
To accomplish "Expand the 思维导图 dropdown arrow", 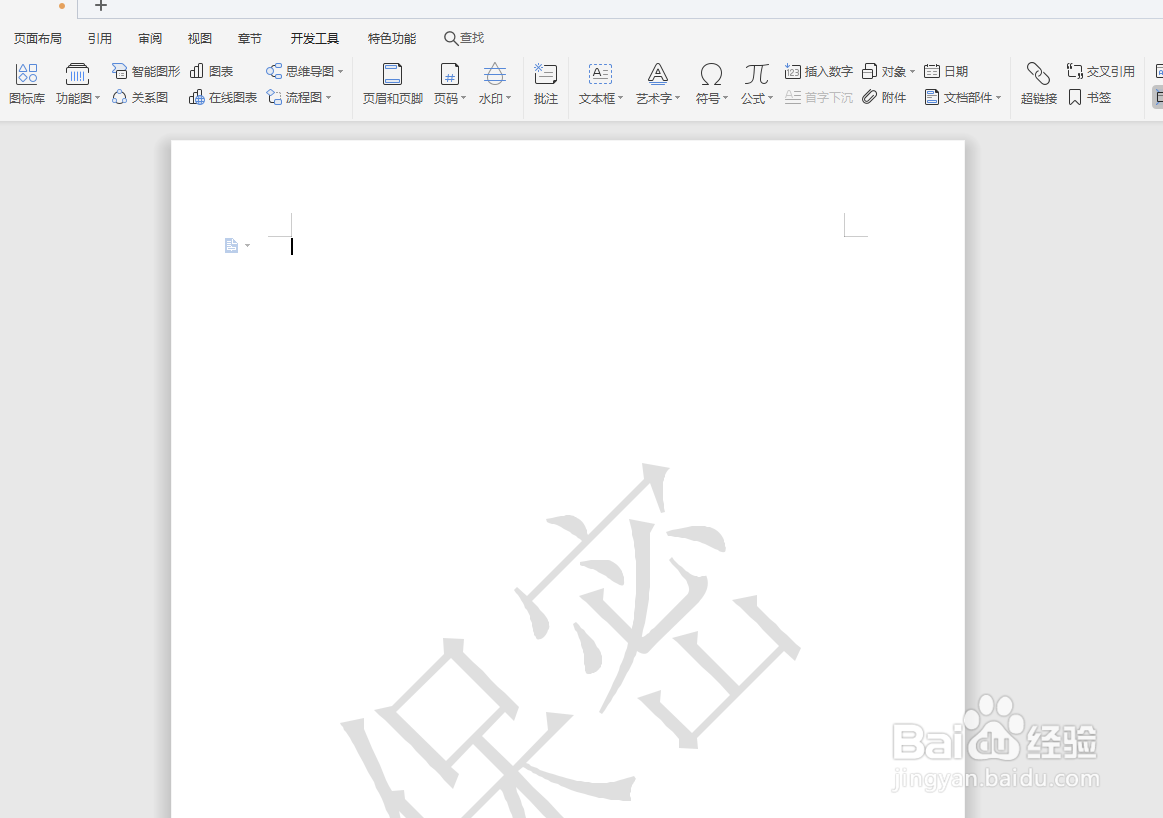I will (340, 71).
